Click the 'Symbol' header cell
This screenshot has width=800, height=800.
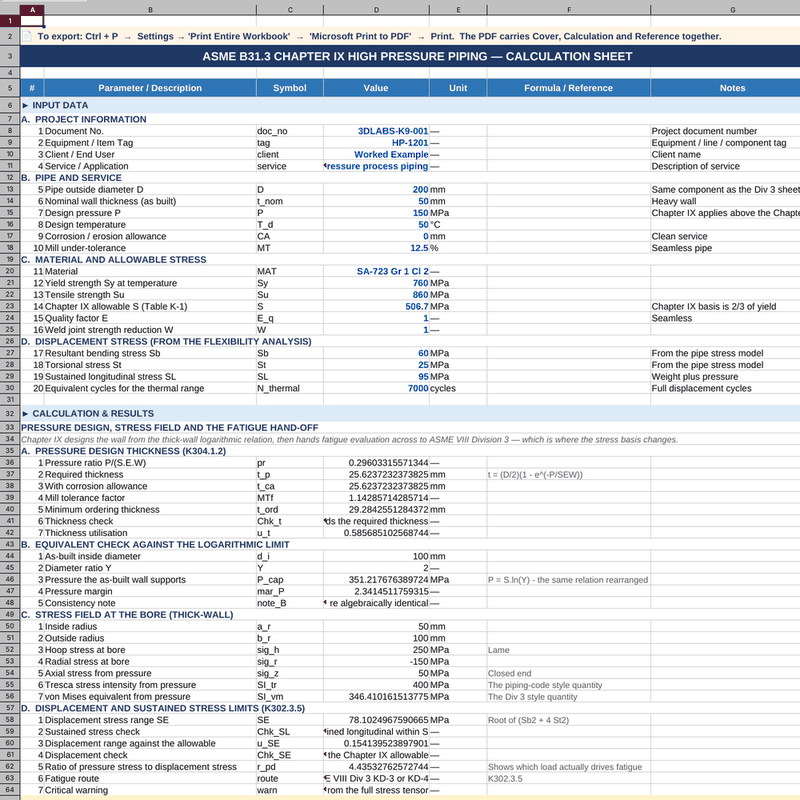(290, 88)
